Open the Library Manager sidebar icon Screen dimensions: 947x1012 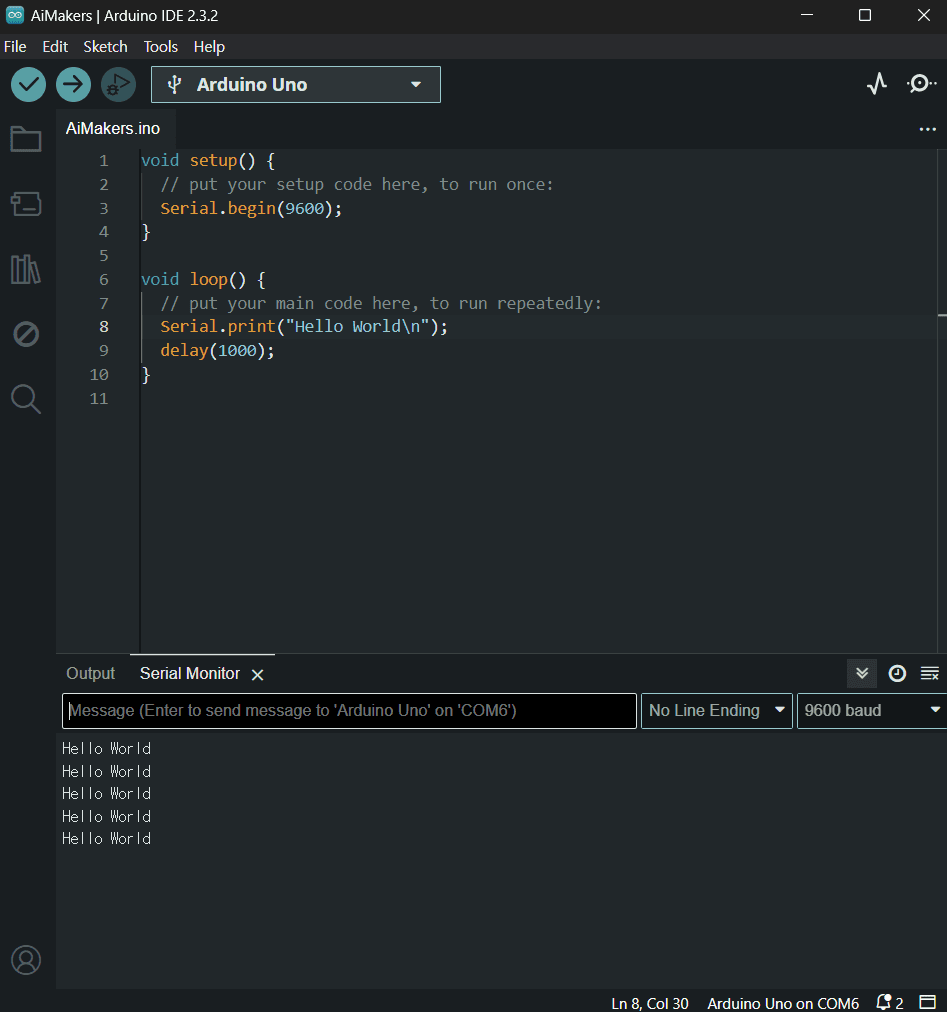tap(26, 269)
